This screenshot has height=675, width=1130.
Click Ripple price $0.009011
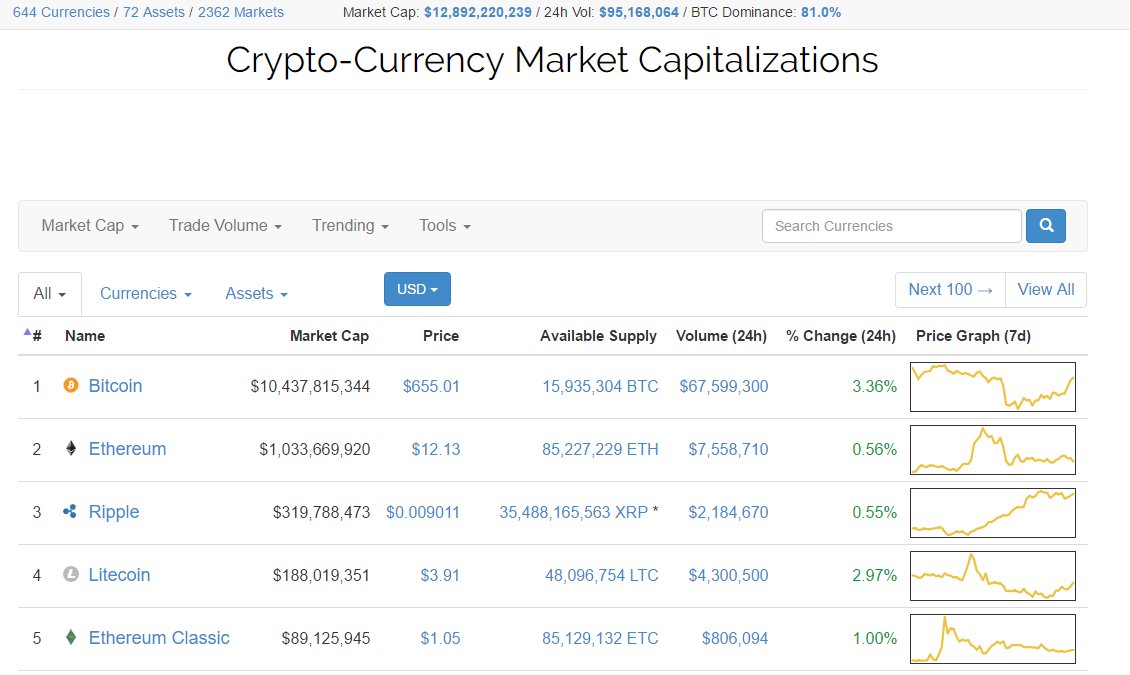tap(423, 512)
